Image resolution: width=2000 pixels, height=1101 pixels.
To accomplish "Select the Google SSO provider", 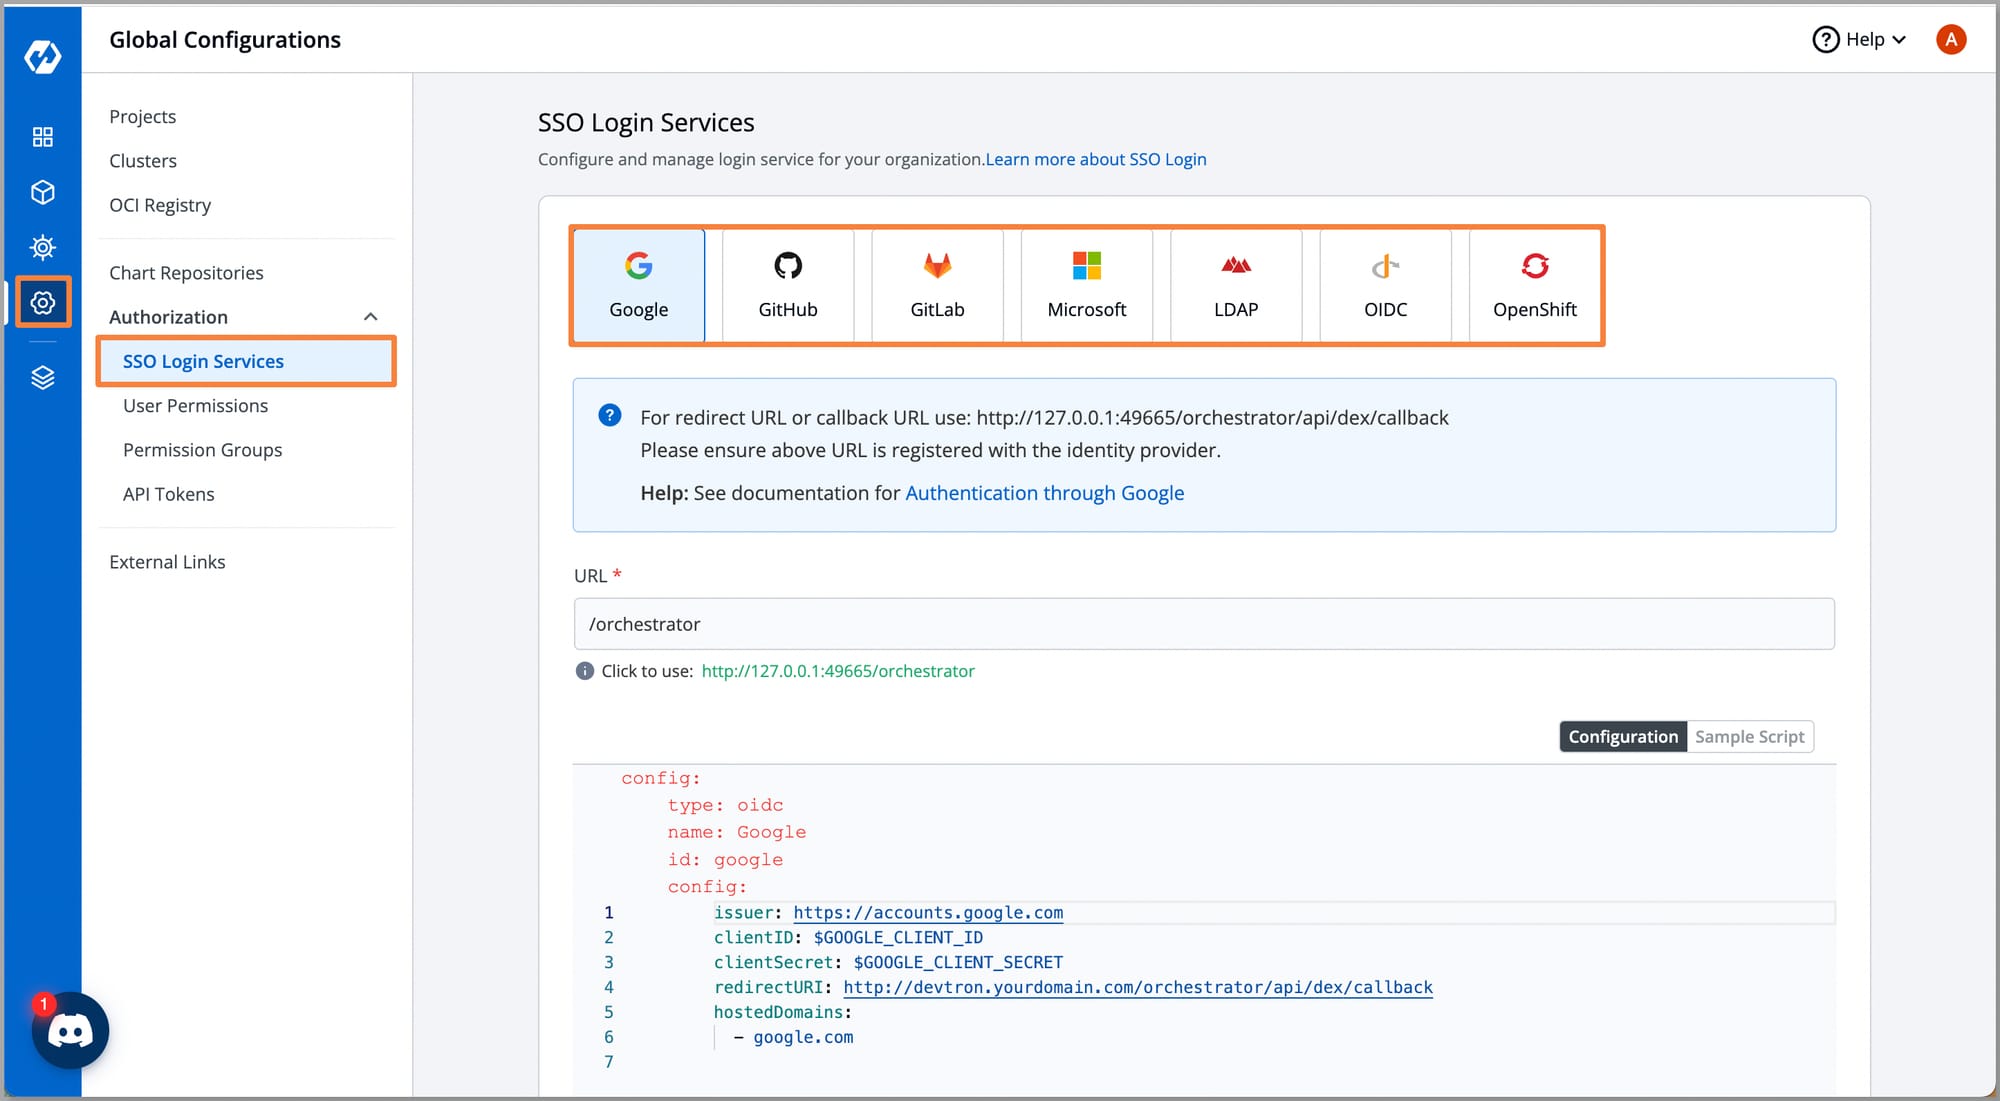I will tap(639, 285).
